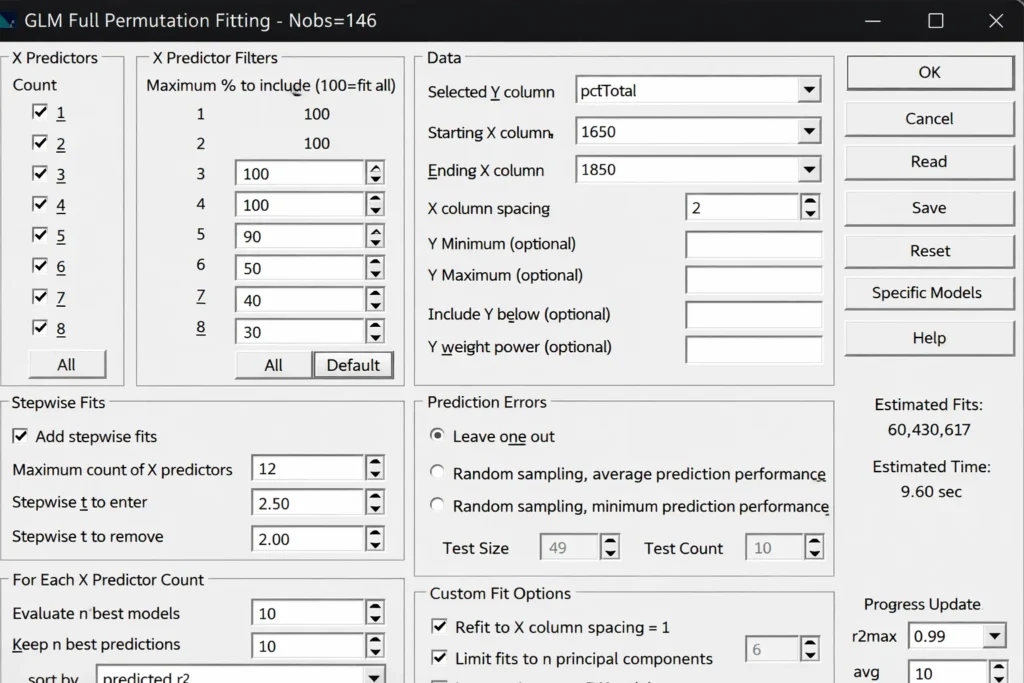Toggle Add stepwise fits checkbox
This screenshot has width=1024, height=683.
(x=20, y=436)
